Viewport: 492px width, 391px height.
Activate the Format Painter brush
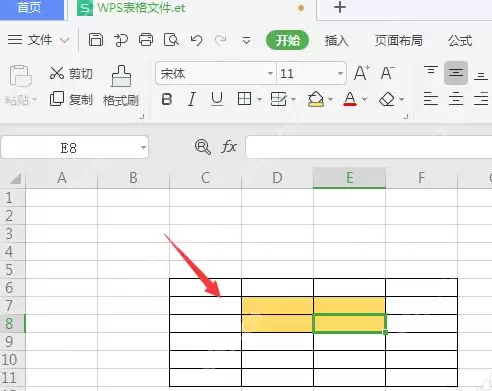121,76
